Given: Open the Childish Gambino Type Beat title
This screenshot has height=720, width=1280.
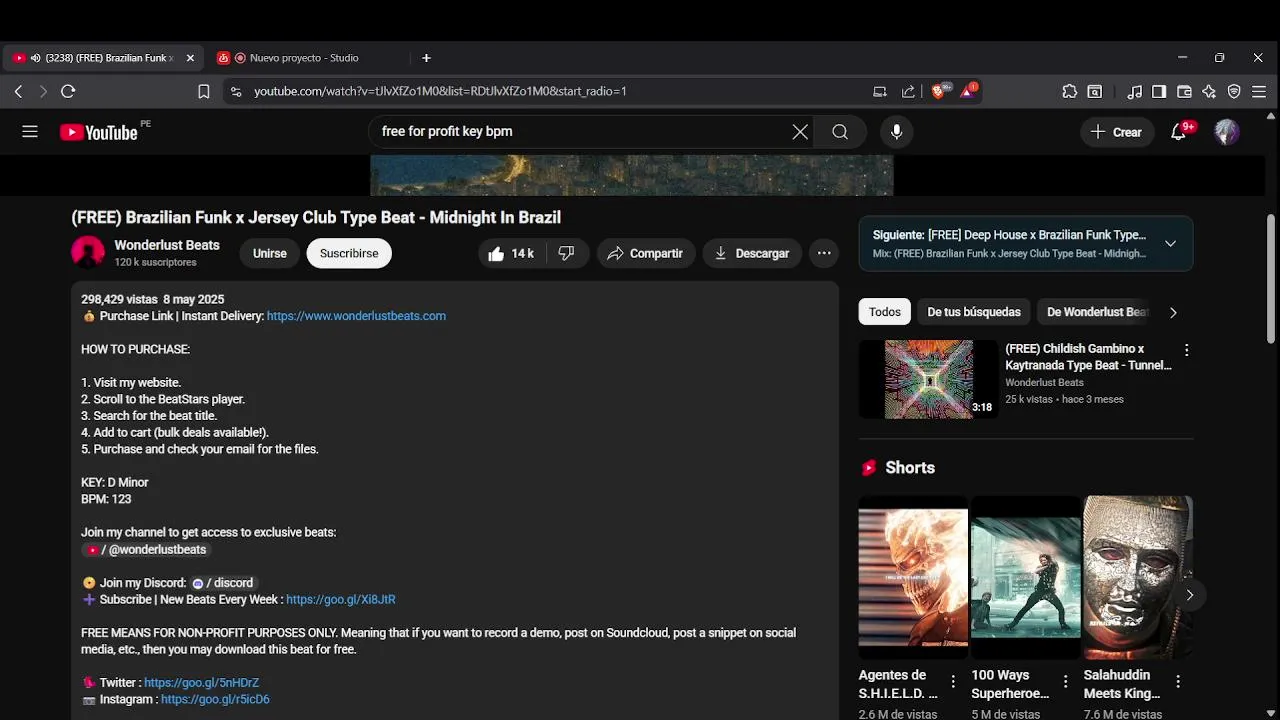Looking at the screenshot, I should point(1088,357).
